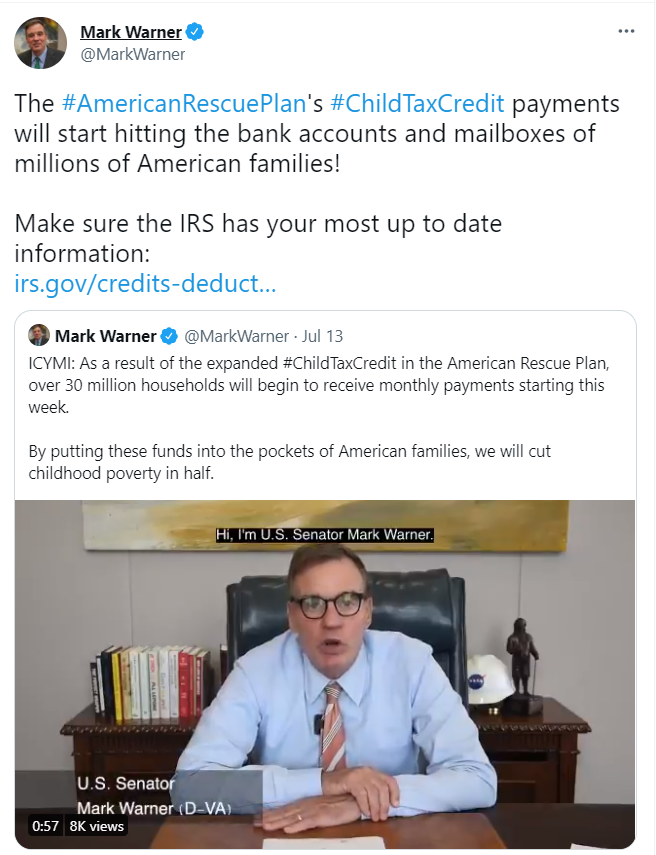The height and width of the screenshot is (855, 656).
Task: Open the Mark Warner display name link
Action: click(131, 32)
